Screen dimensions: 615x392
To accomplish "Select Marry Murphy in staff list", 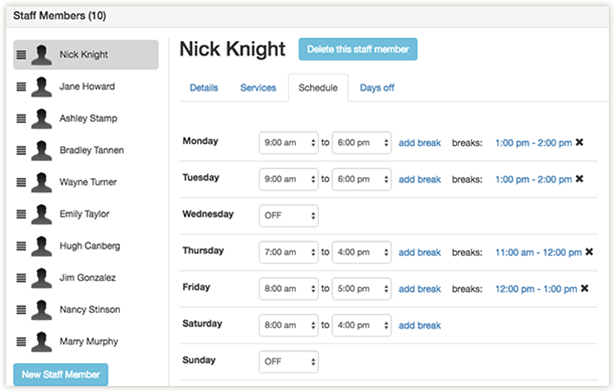I will tap(86, 341).
